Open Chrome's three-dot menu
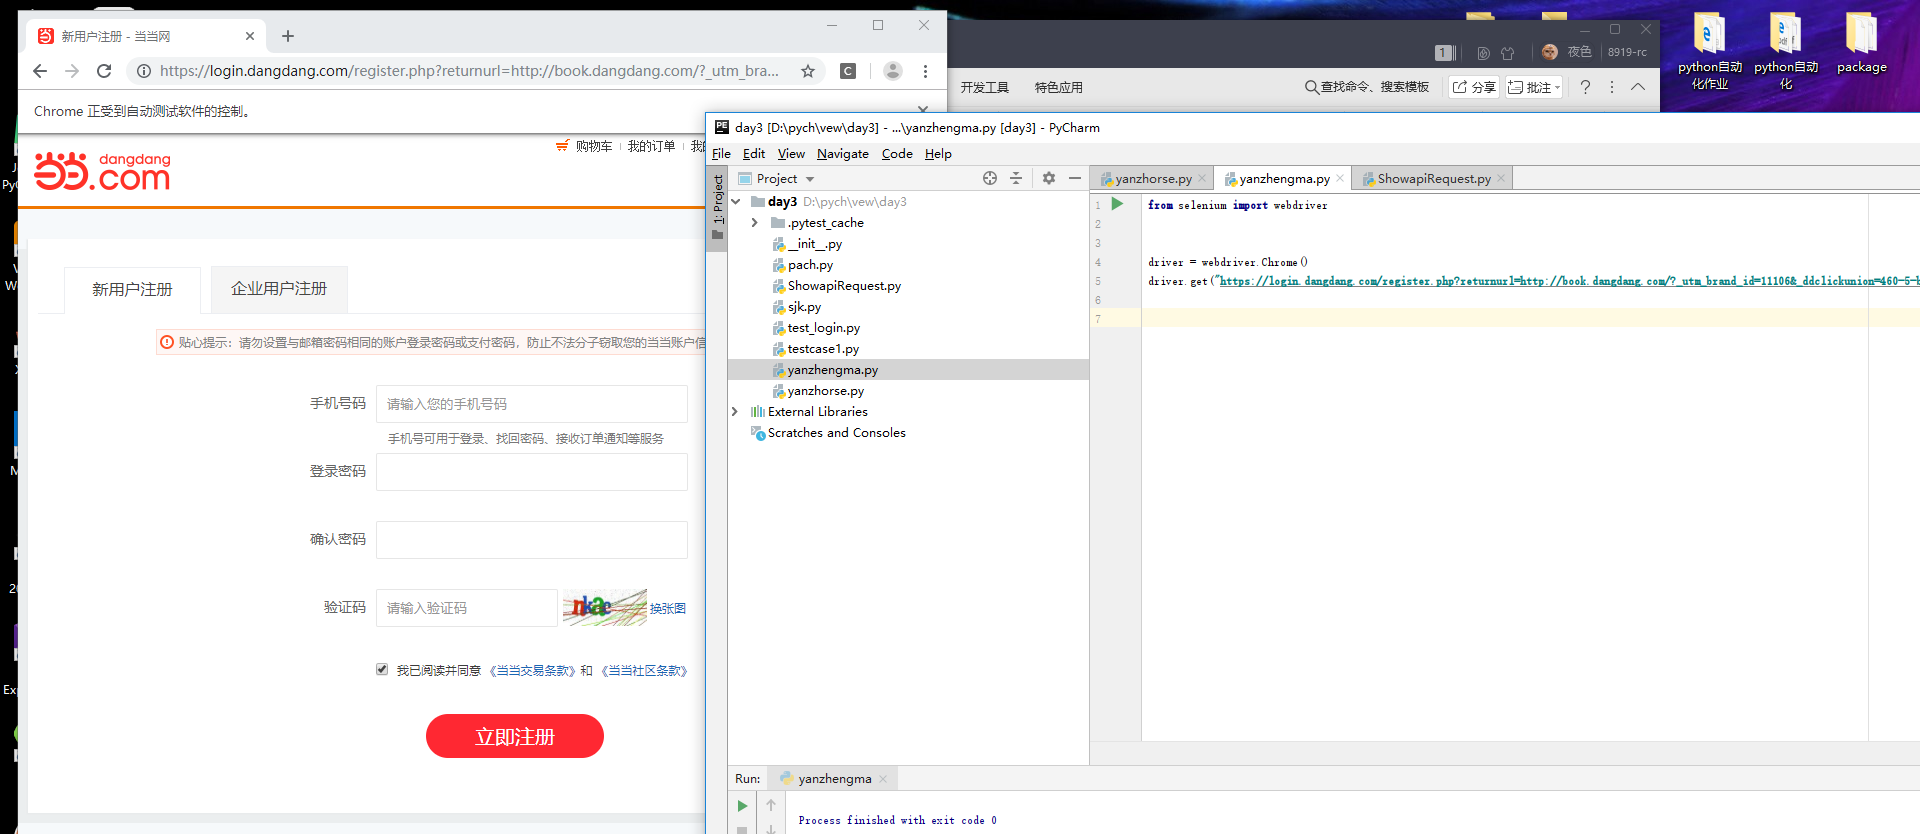The image size is (1920, 834). pyautogui.click(x=925, y=71)
